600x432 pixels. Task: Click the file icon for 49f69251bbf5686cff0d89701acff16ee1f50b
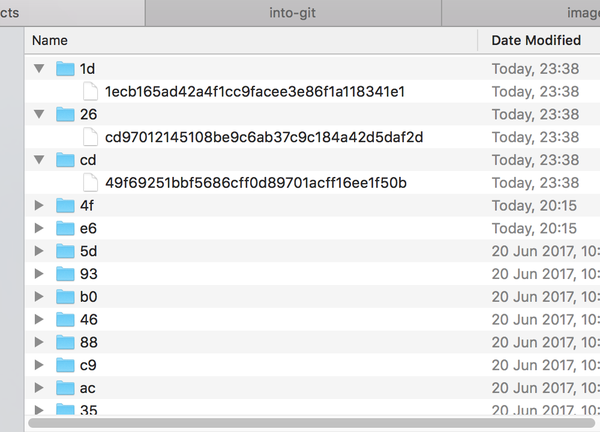tap(91, 183)
